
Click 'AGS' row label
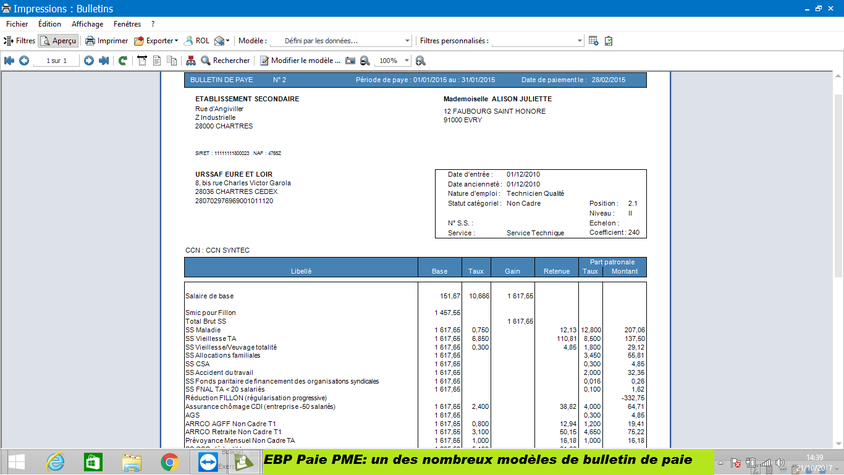[x=192, y=415]
